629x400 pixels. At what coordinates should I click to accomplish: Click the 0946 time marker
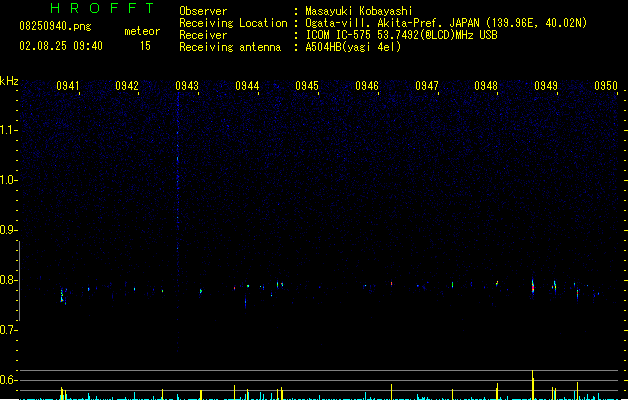coord(367,86)
